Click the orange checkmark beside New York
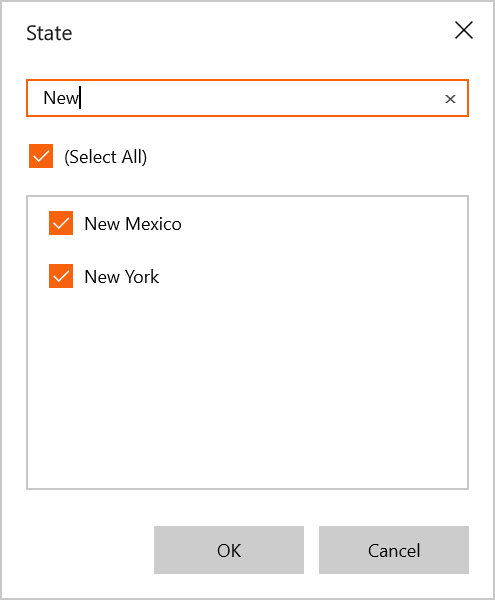 click(61, 276)
